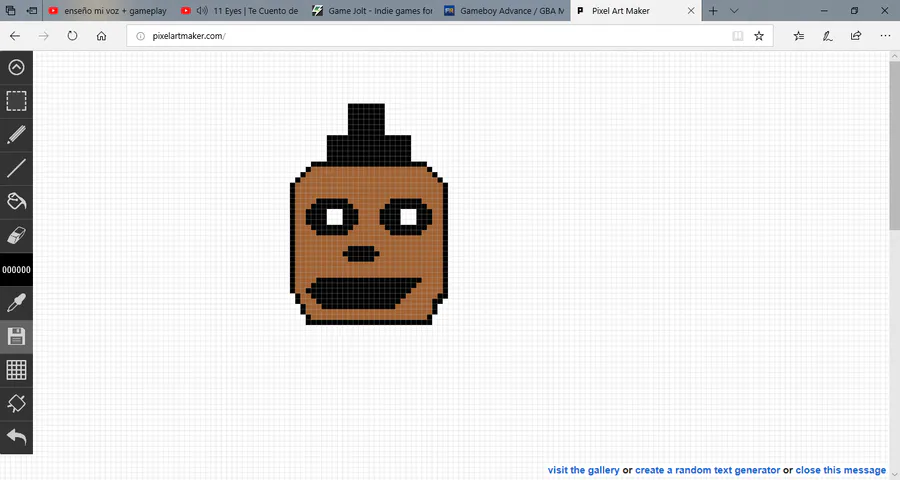Follow the 'visit the gallery' link

[x=583, y=470]
